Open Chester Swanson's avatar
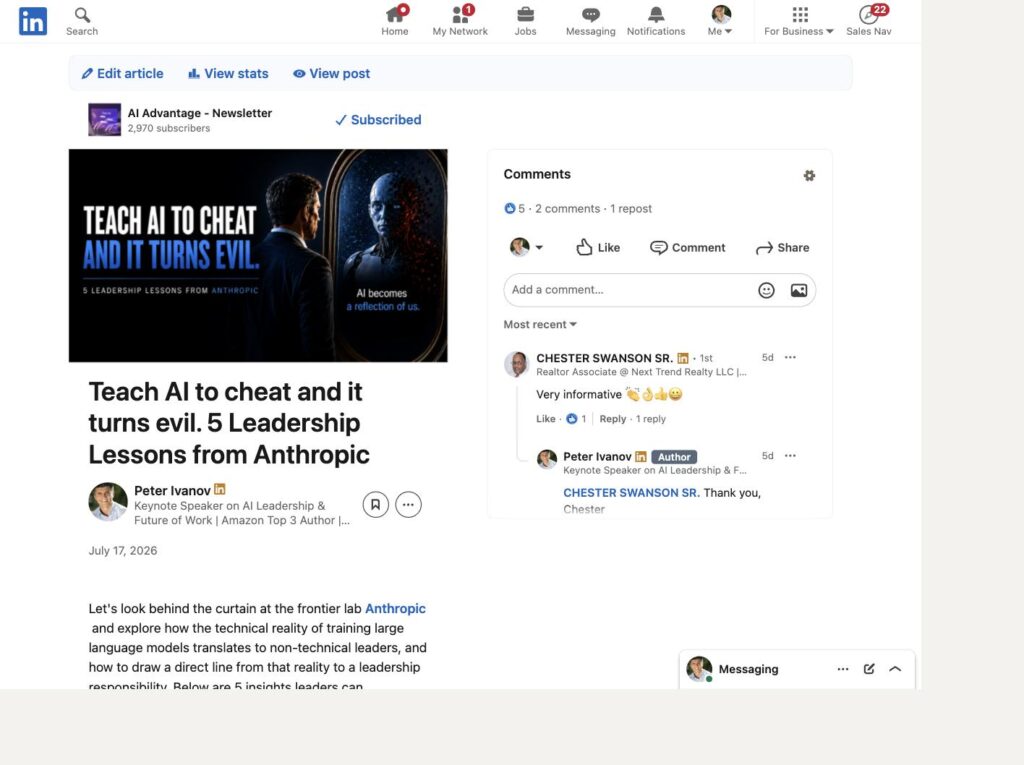This screenshot has height=765, width=1024. (517, 364)
